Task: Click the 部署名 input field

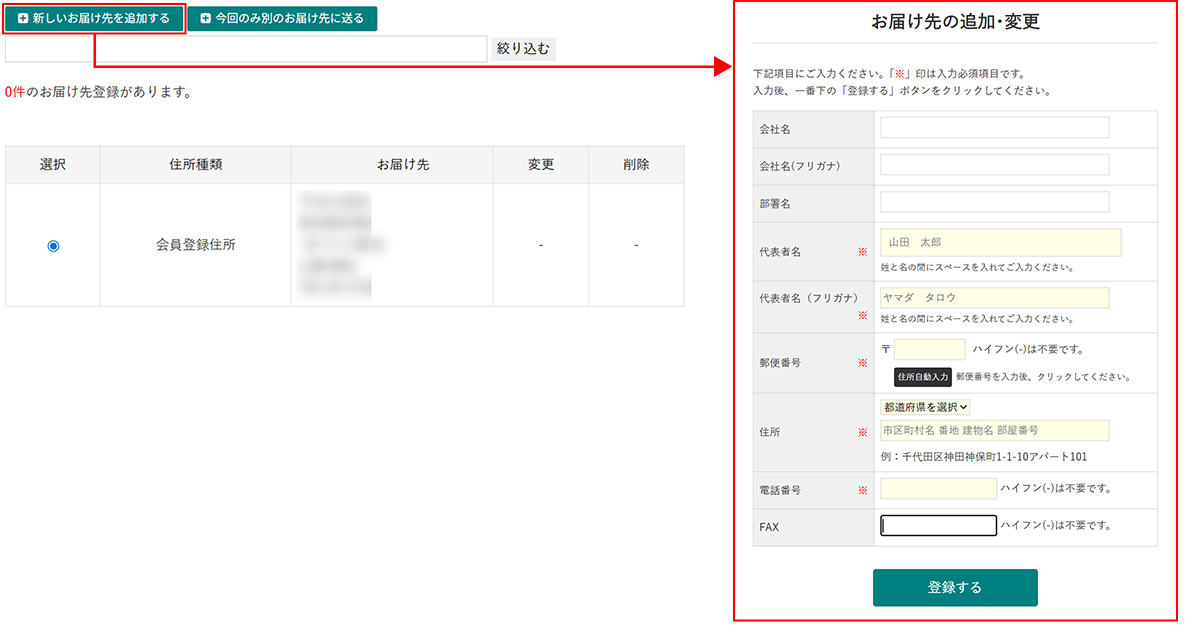Action: tap(994, 202)
